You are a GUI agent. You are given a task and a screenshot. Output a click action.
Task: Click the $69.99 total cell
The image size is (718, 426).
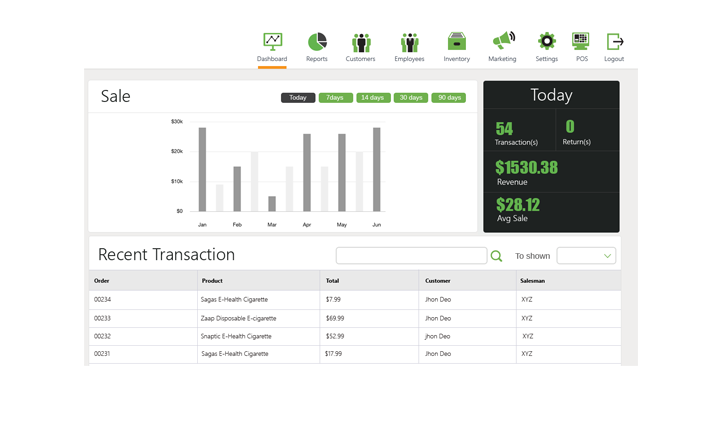pos(335,318)
